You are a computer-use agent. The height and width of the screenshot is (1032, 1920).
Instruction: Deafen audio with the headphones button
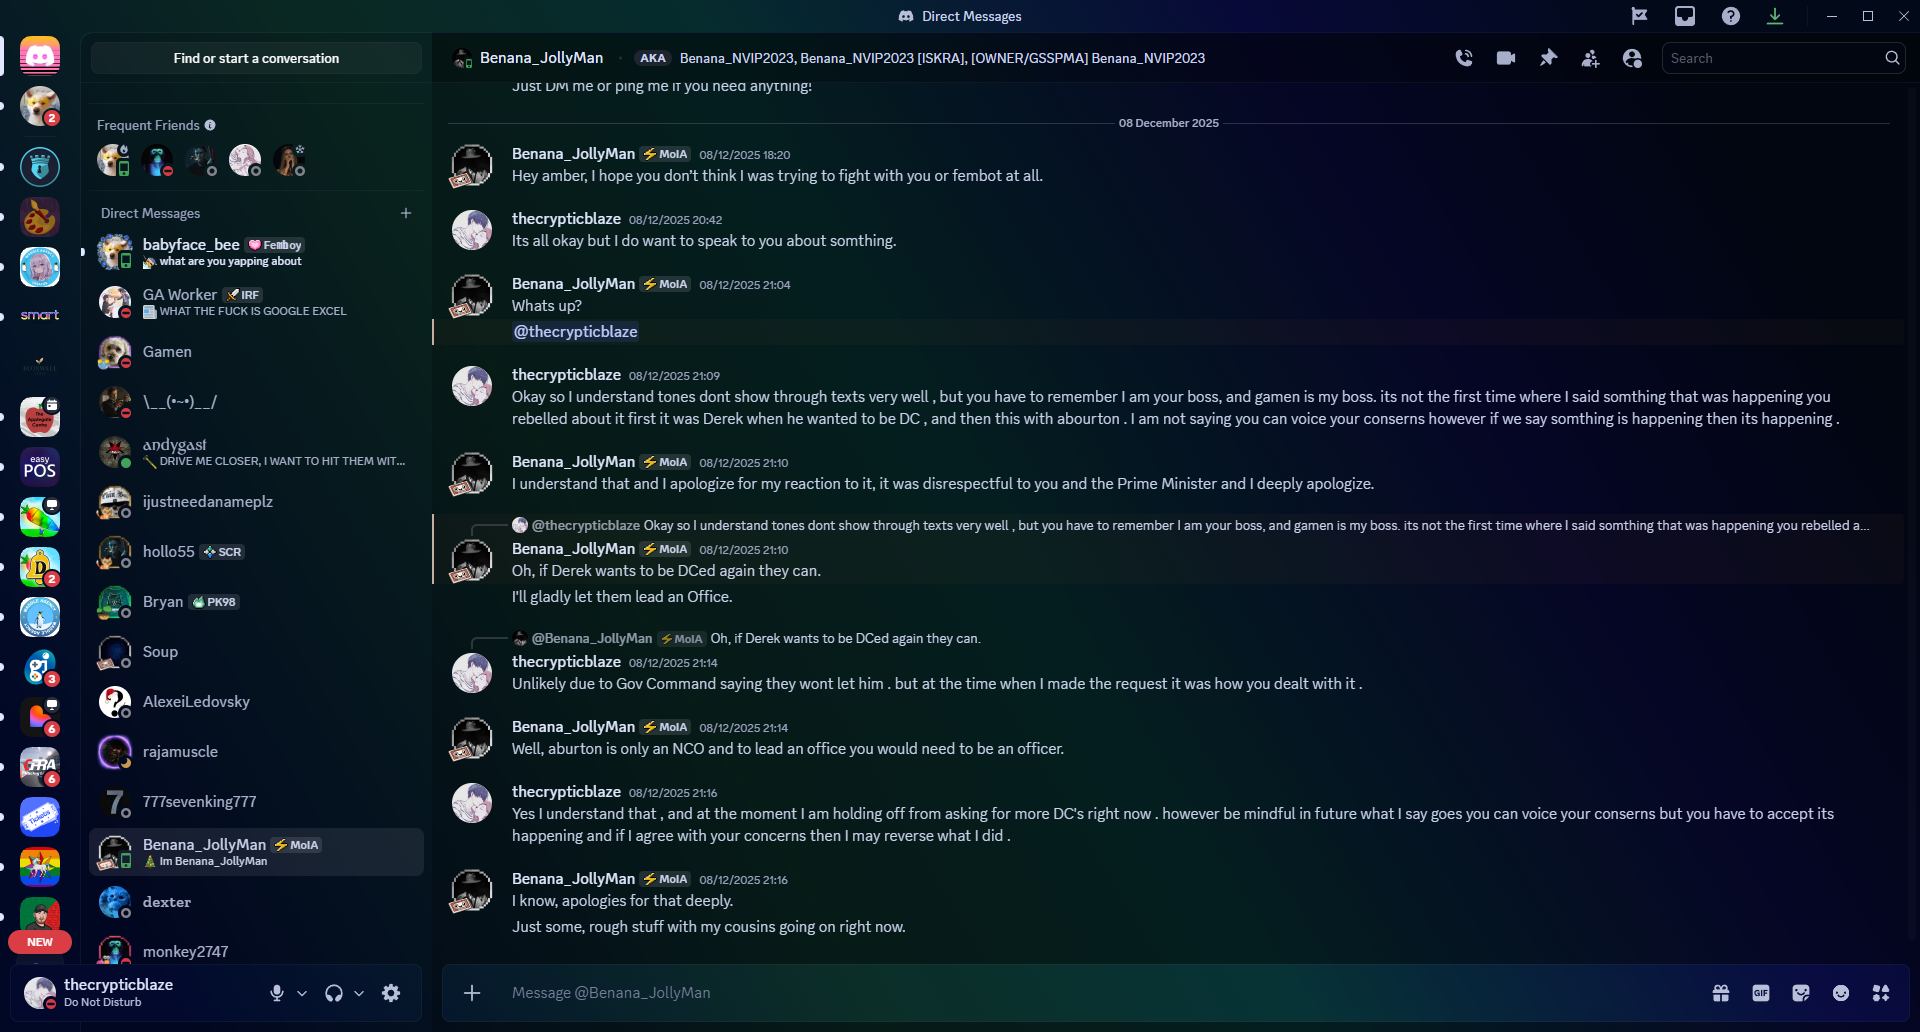(x=334, y=993)
